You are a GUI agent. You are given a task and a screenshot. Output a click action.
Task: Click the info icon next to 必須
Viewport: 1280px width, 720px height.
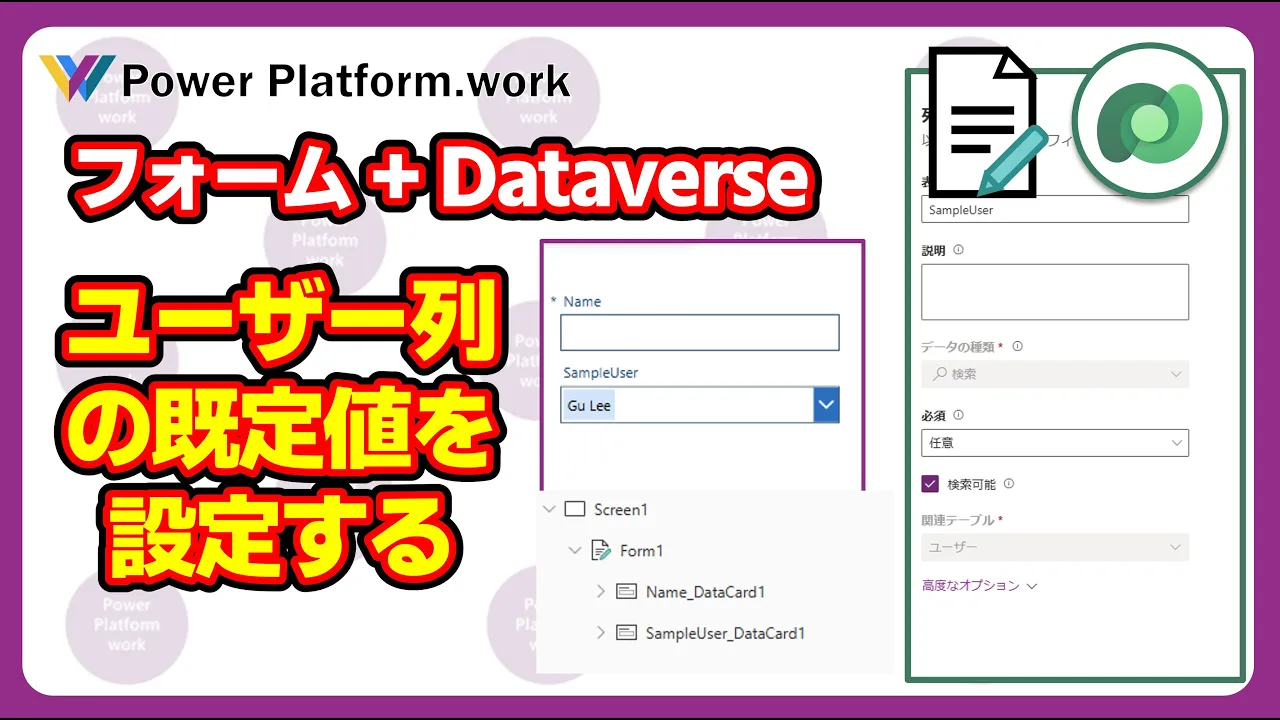click(x=958, y=415)
